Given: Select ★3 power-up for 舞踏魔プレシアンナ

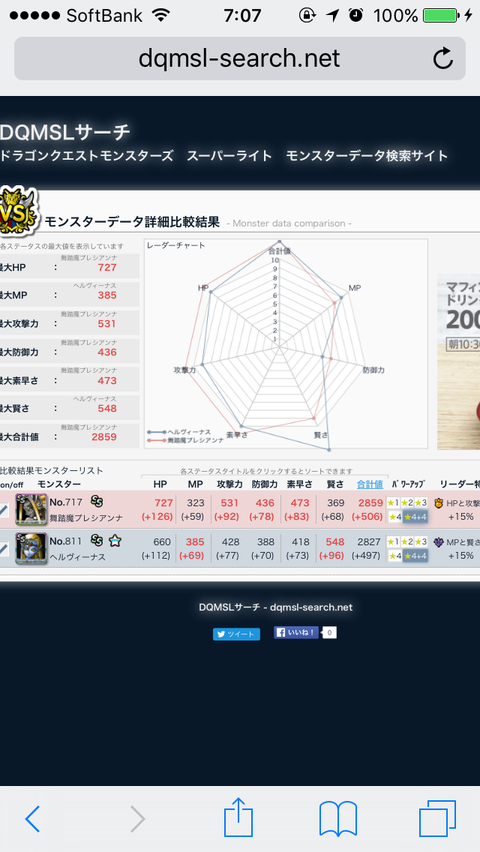Looking at the screenshot, I should click(420, 503).
